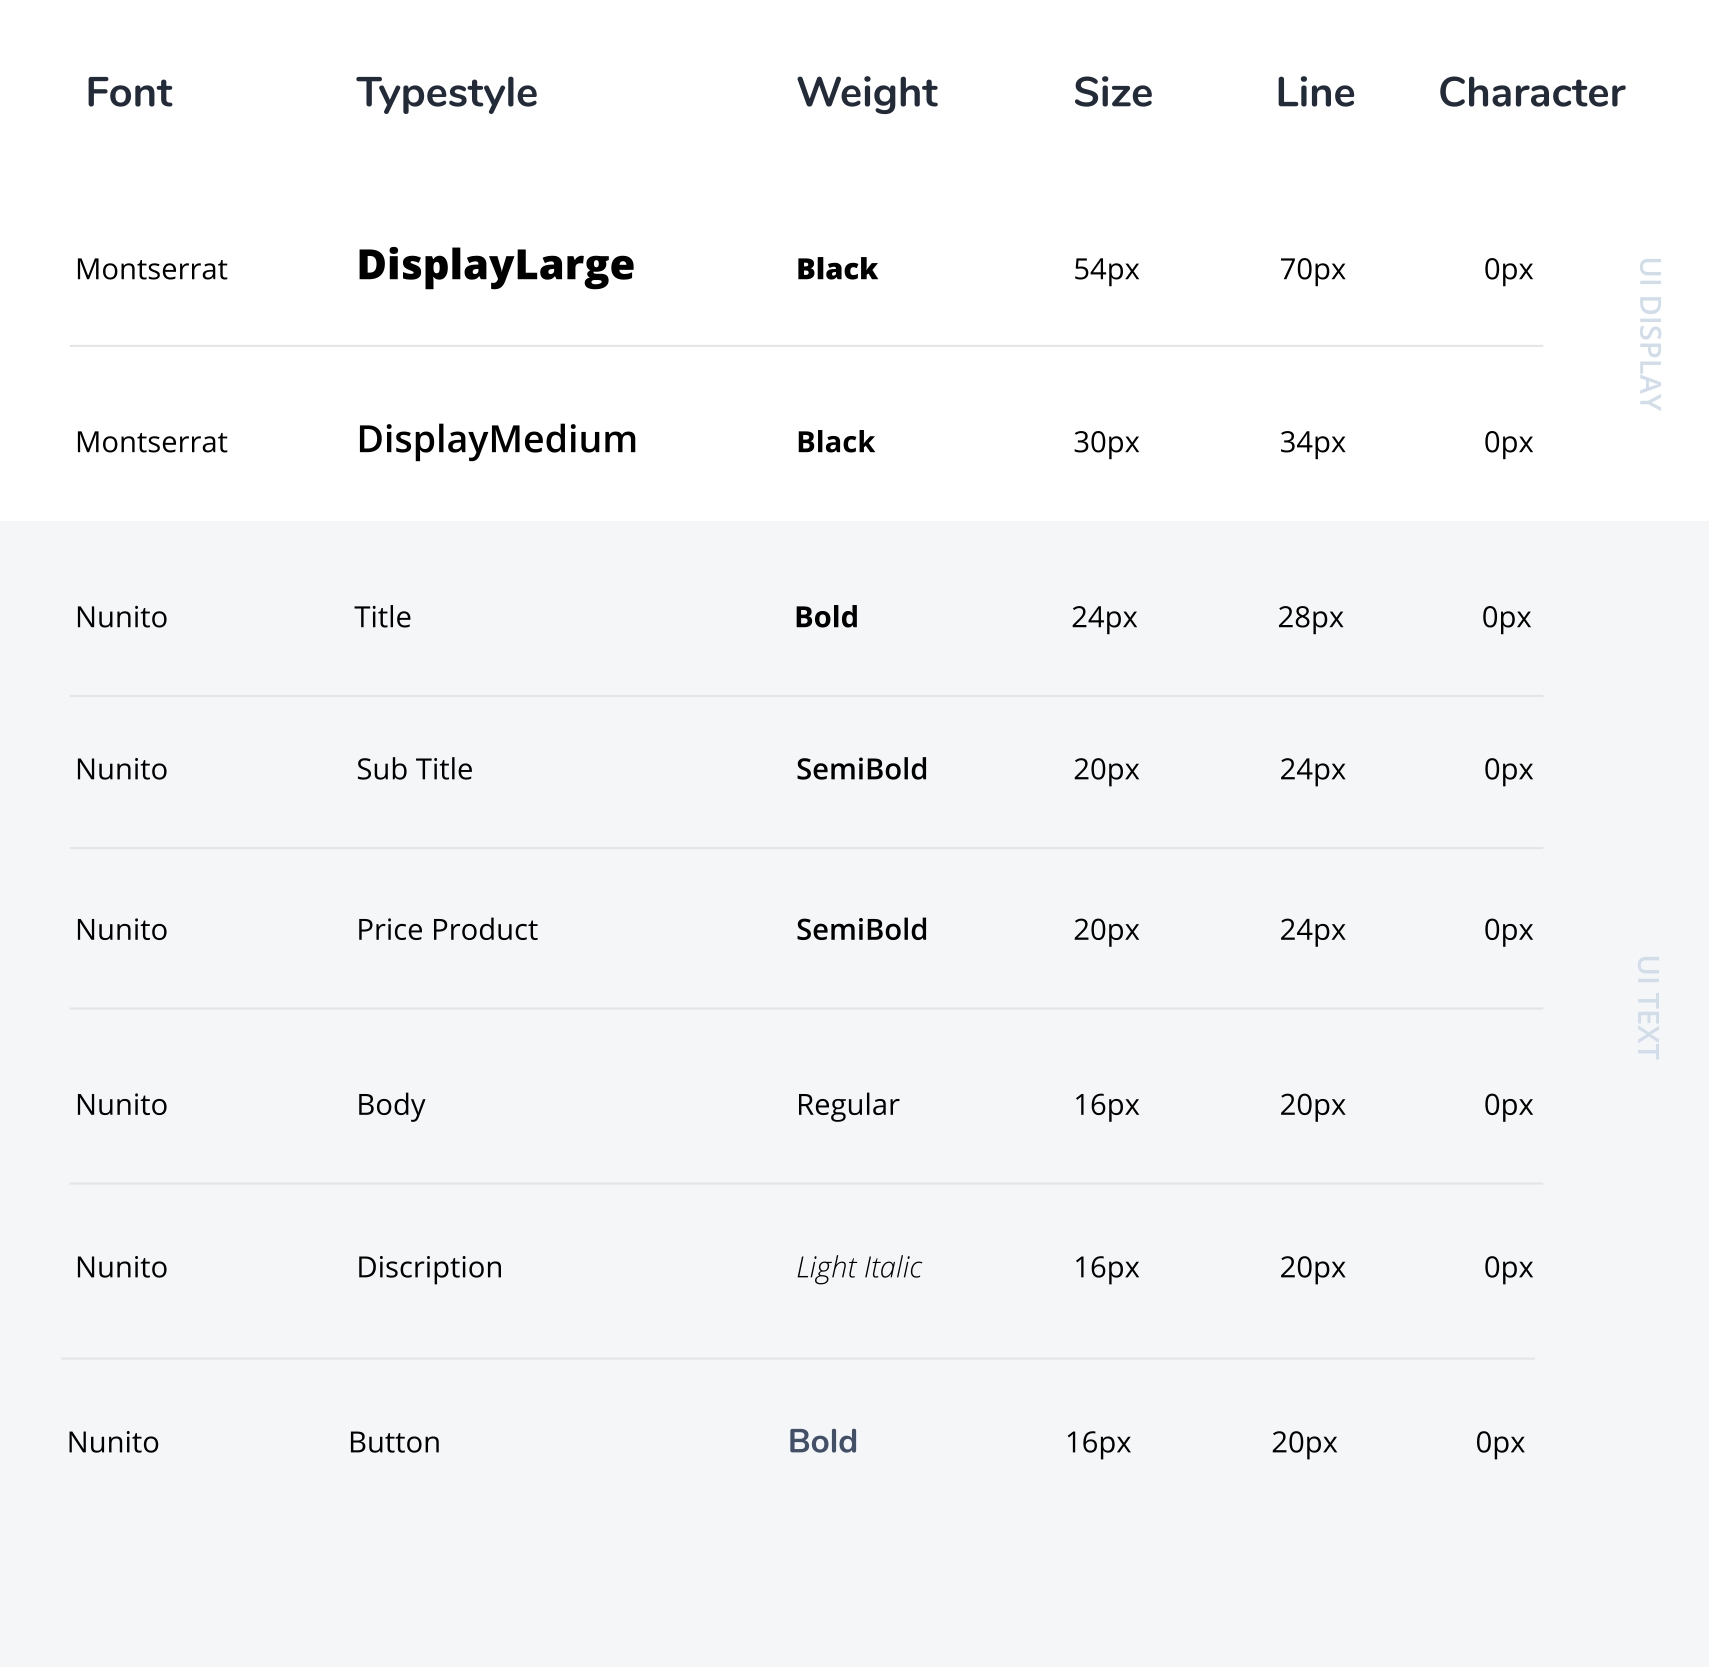Click the Price Product typestyle label
This screenshot has width=1709, height=1667.
tap(447, 930)
